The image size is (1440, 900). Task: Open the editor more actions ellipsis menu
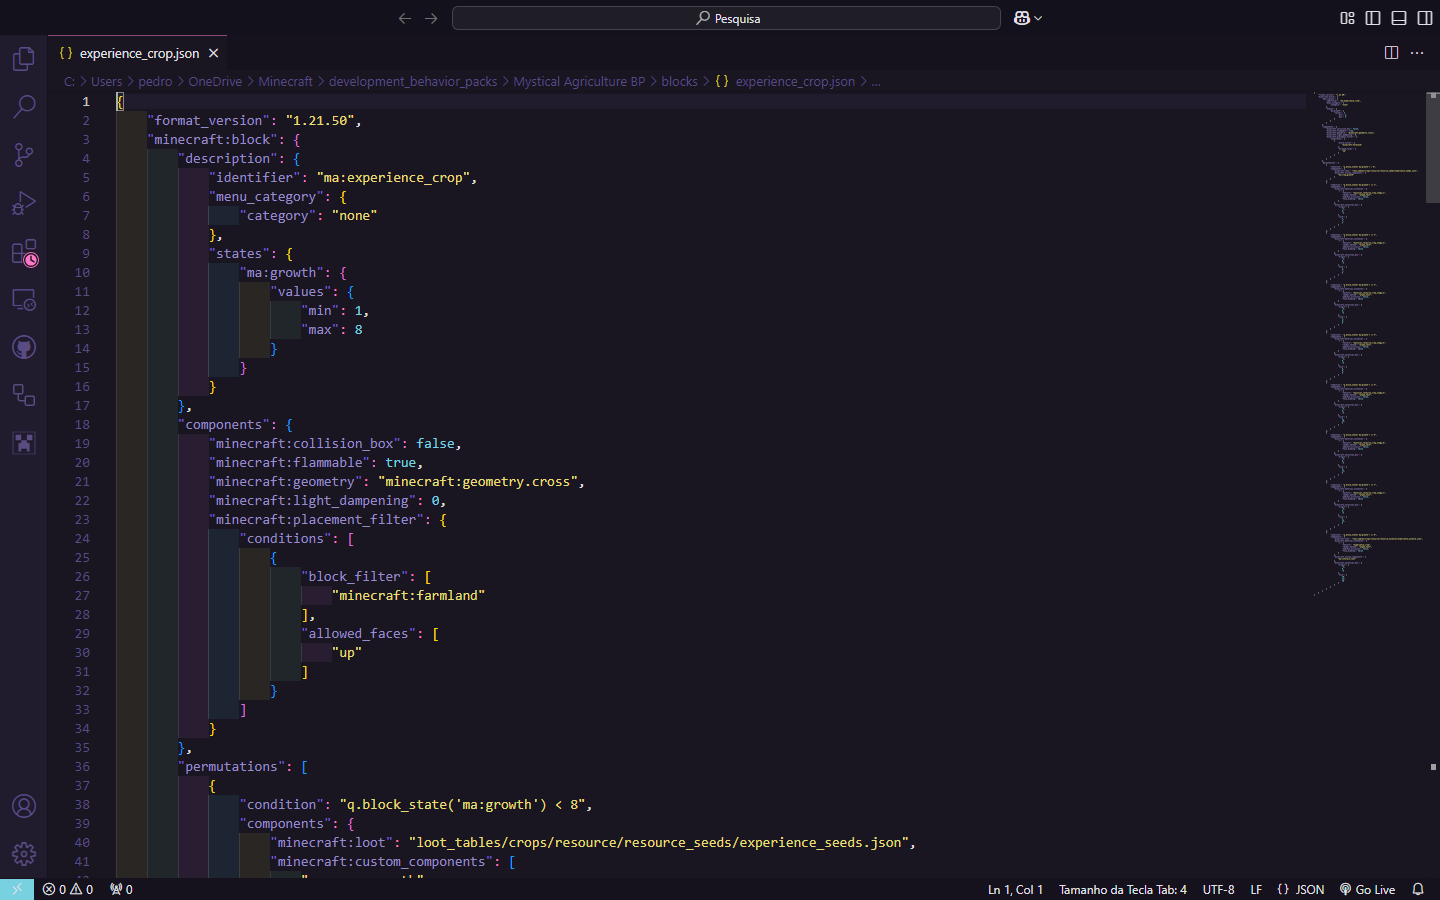(x=1417, y=53)
